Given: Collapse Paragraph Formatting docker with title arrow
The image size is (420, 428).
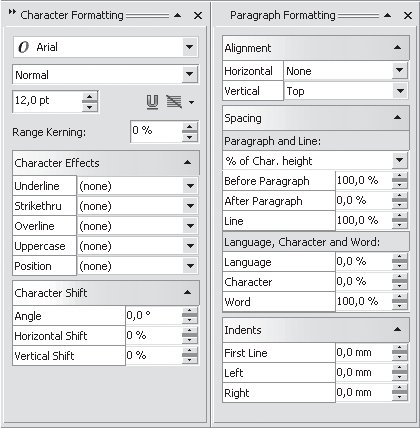Looking at the screenshot, I should pos(387,15).
